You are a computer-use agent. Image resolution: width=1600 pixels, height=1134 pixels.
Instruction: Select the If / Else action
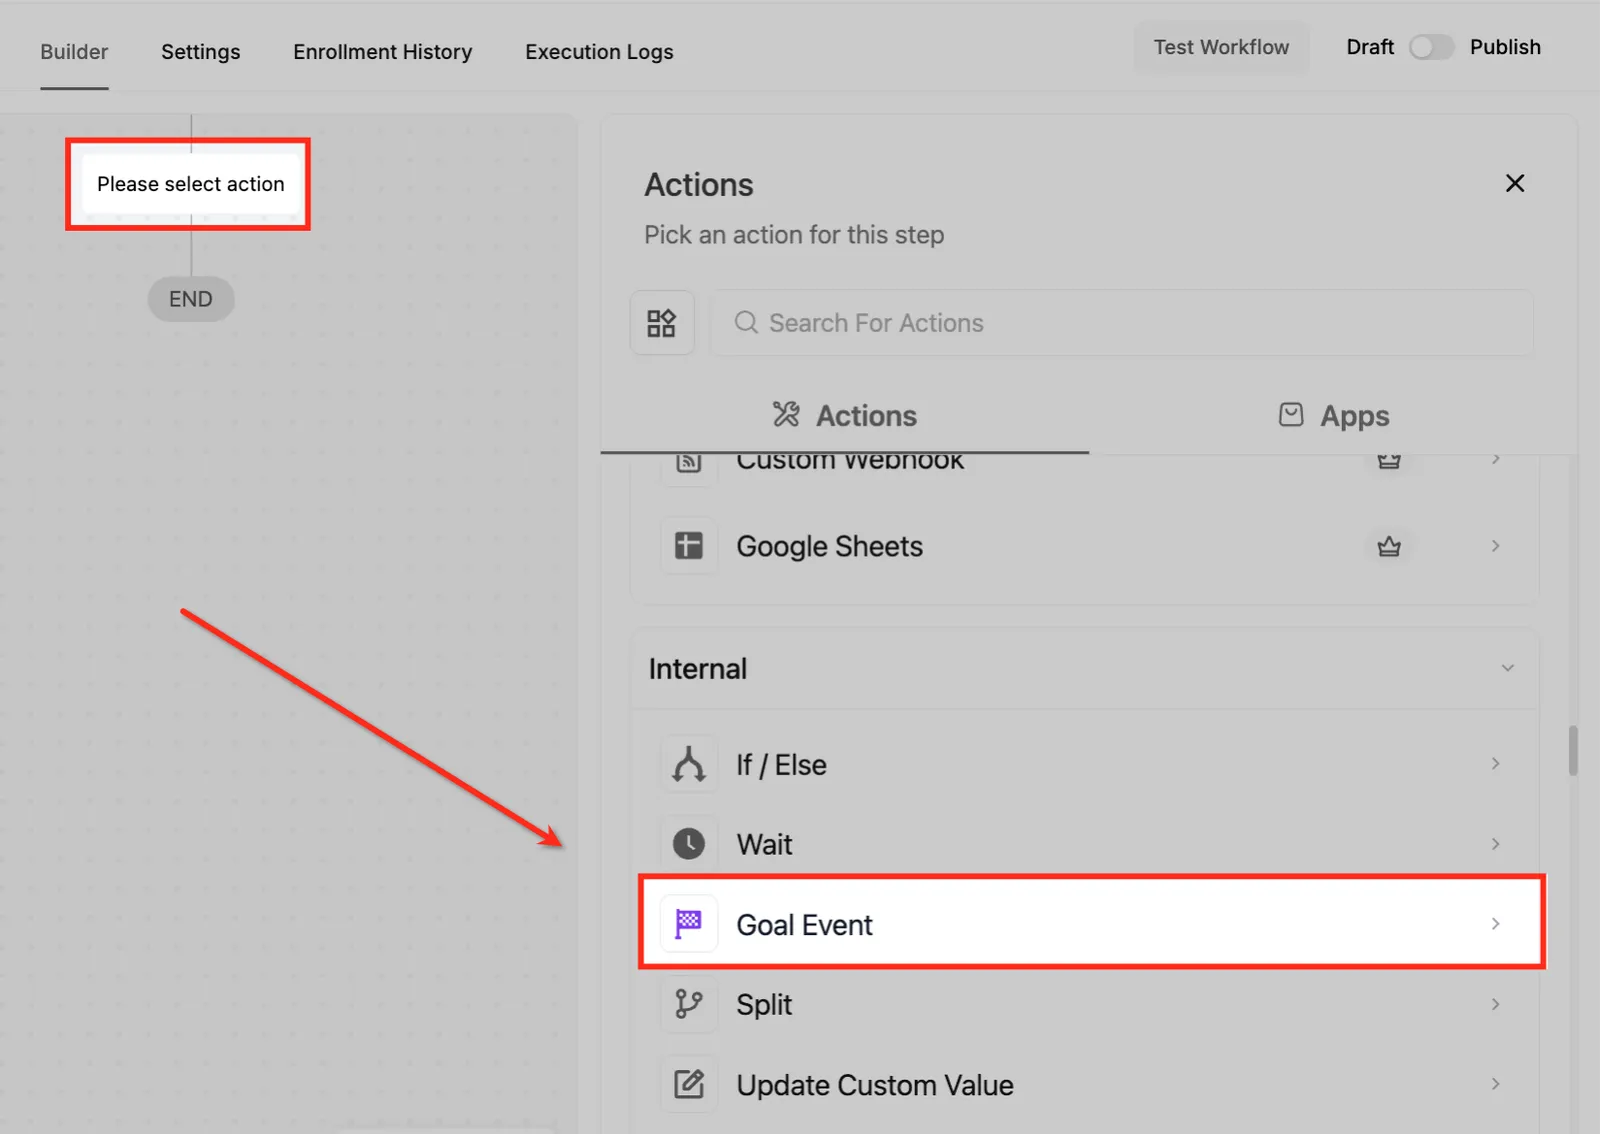pyautogui.click(x=1084, y=765)
